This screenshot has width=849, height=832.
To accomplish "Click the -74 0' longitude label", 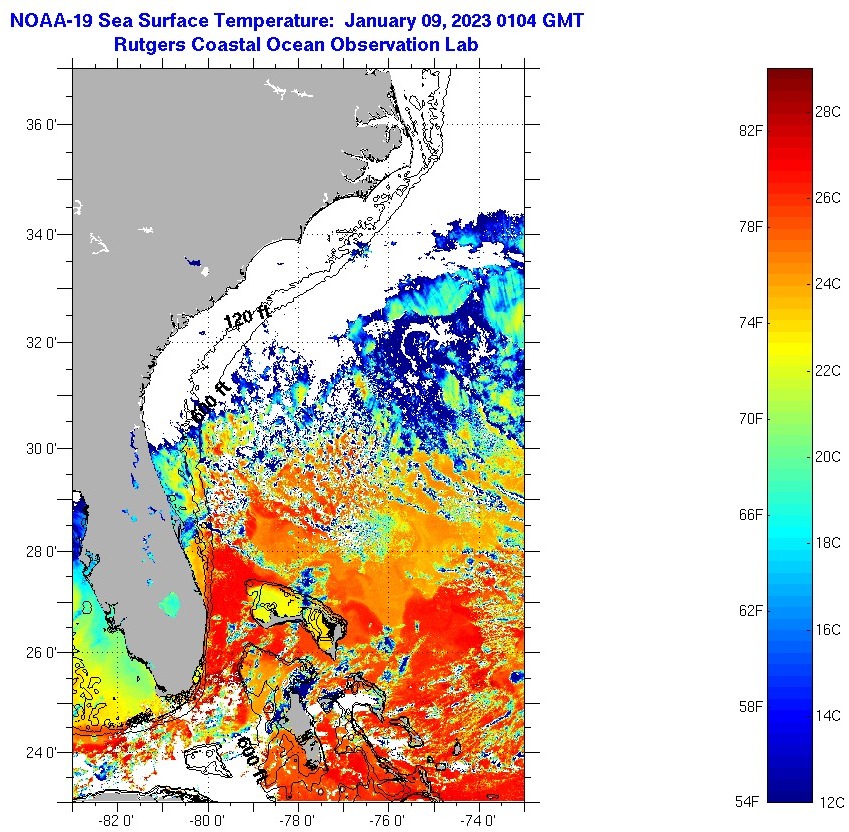I will [478, 821].
